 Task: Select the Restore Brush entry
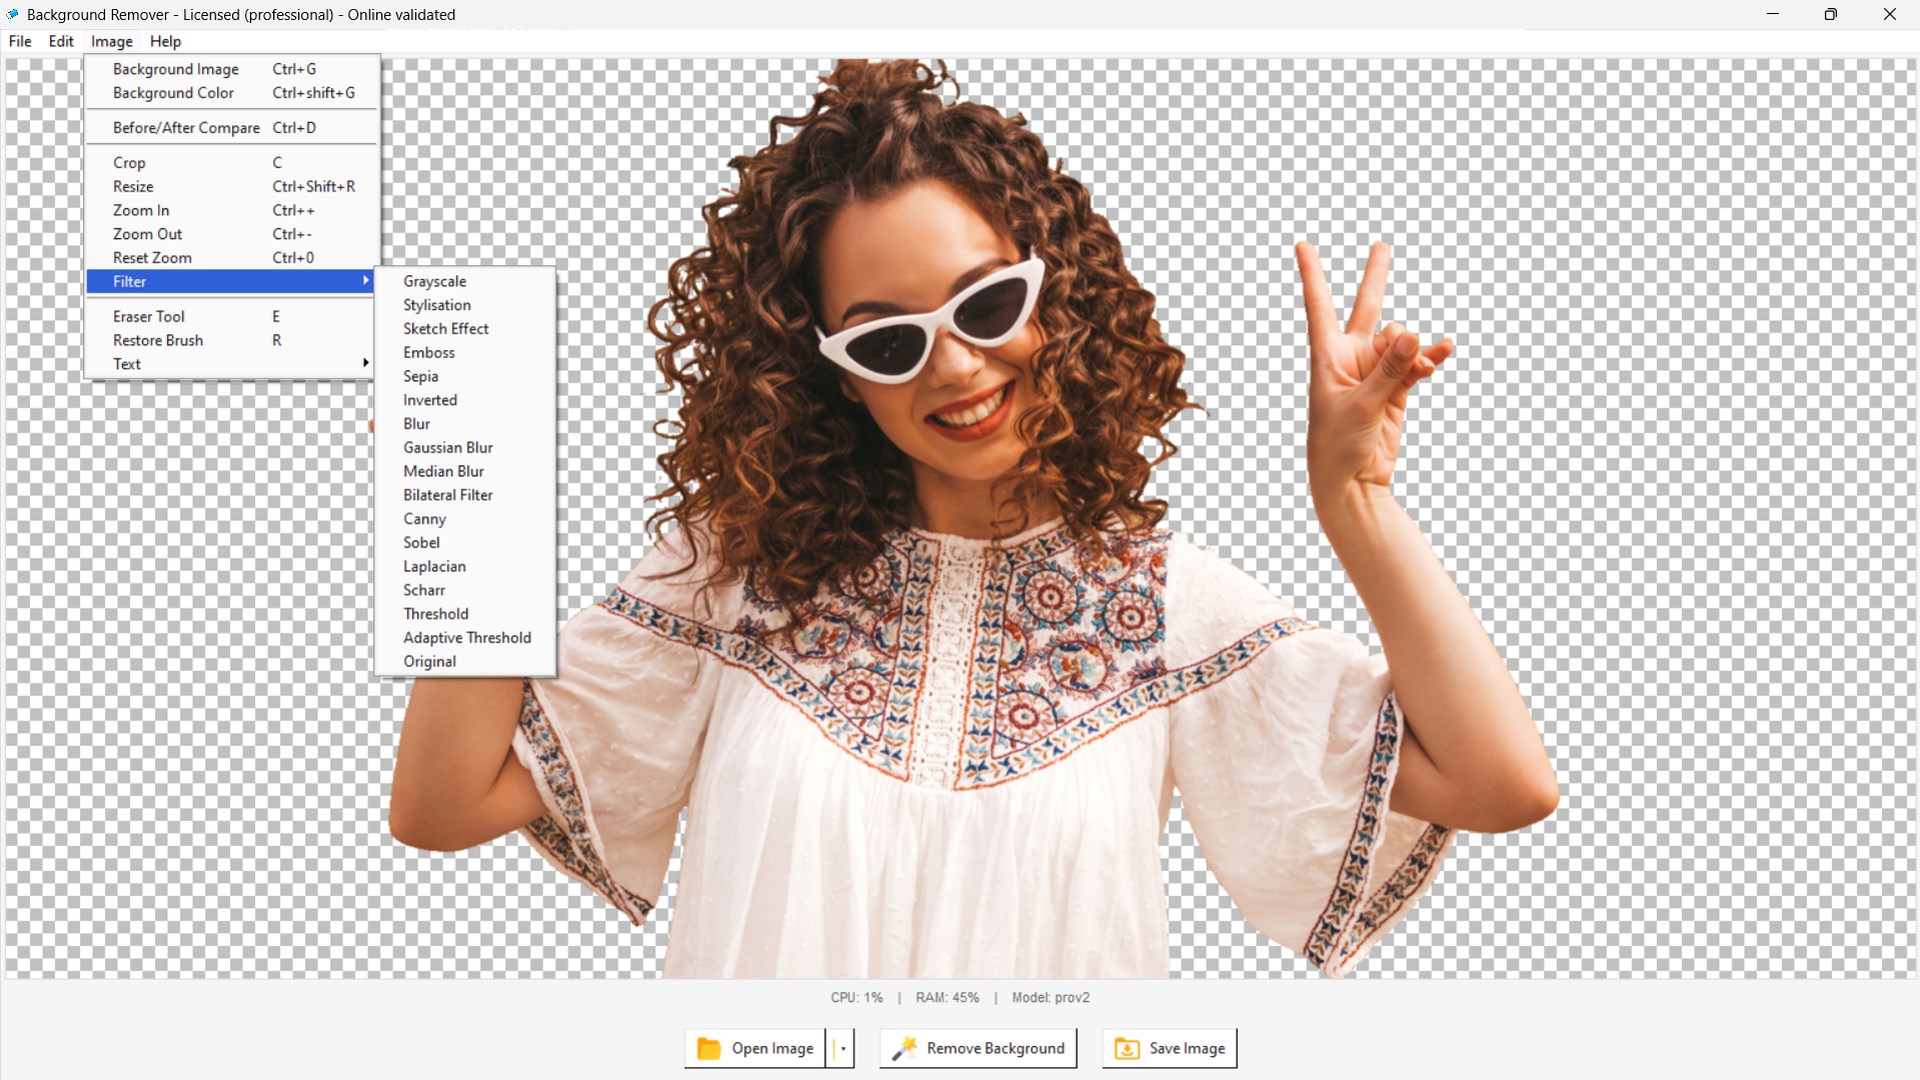(158, 341)
